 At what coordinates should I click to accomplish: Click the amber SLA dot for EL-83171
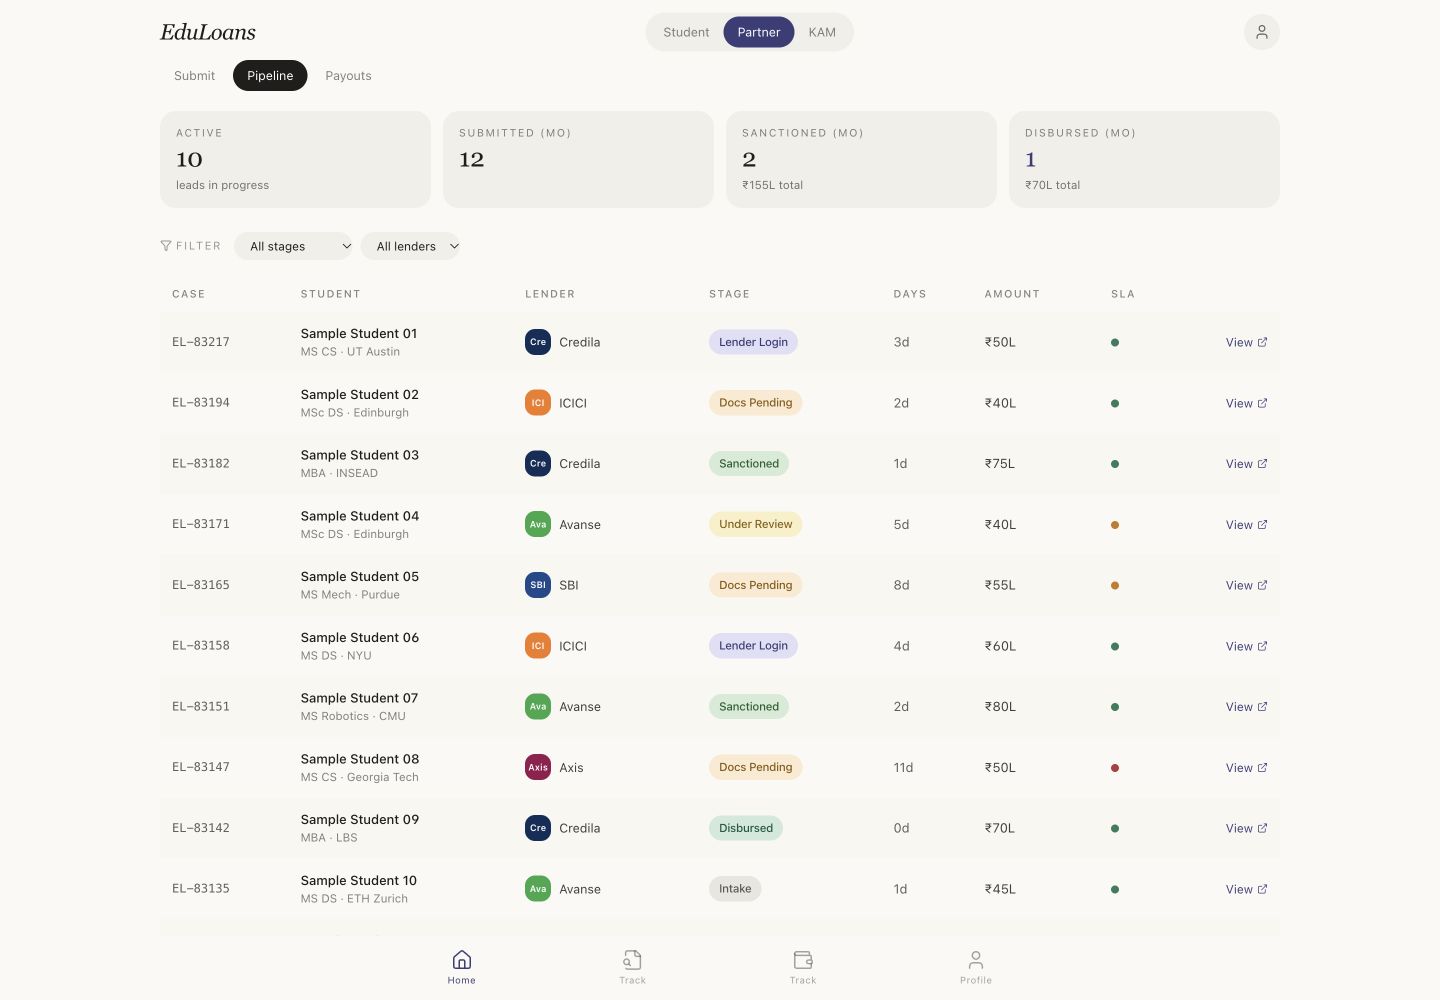(1115, 525)
